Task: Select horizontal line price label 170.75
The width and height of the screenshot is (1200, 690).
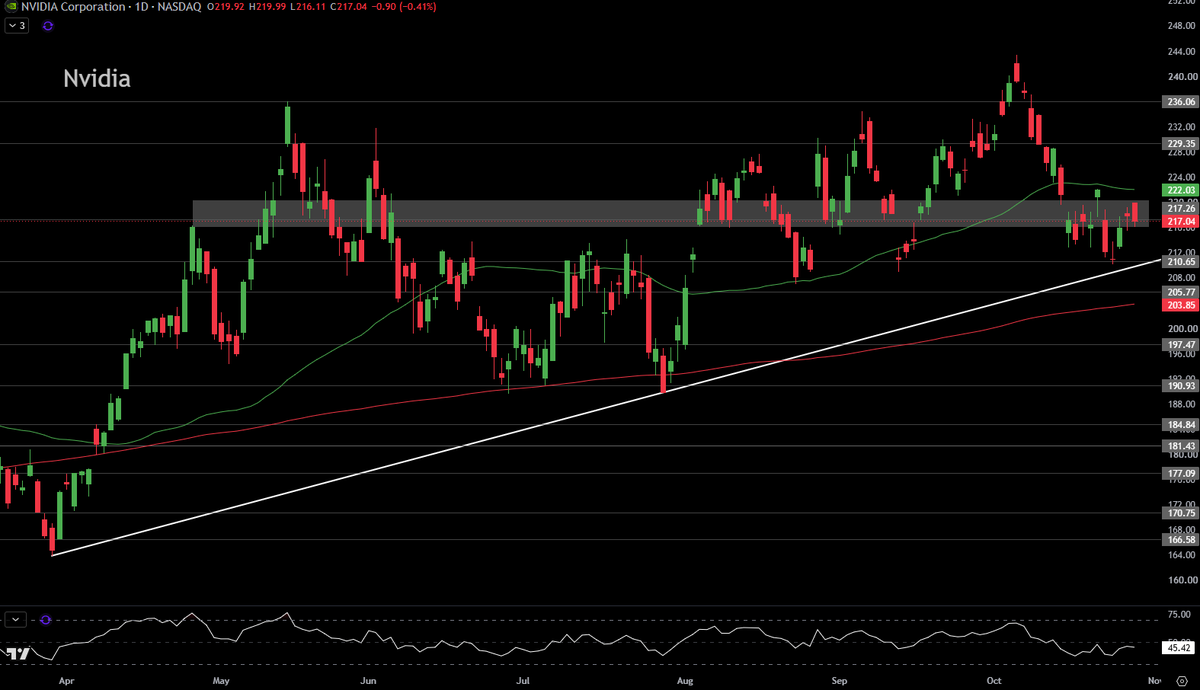Action: [x=1181, y=513]
